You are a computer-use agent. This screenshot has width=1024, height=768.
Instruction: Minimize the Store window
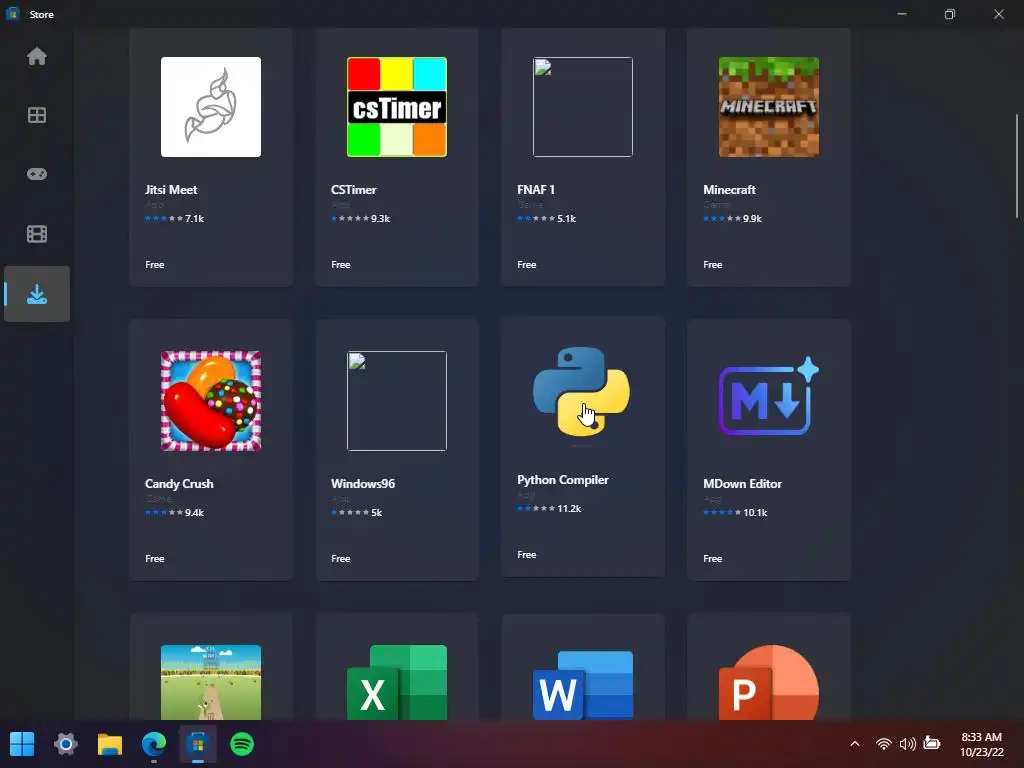click(x=902, y=14)
